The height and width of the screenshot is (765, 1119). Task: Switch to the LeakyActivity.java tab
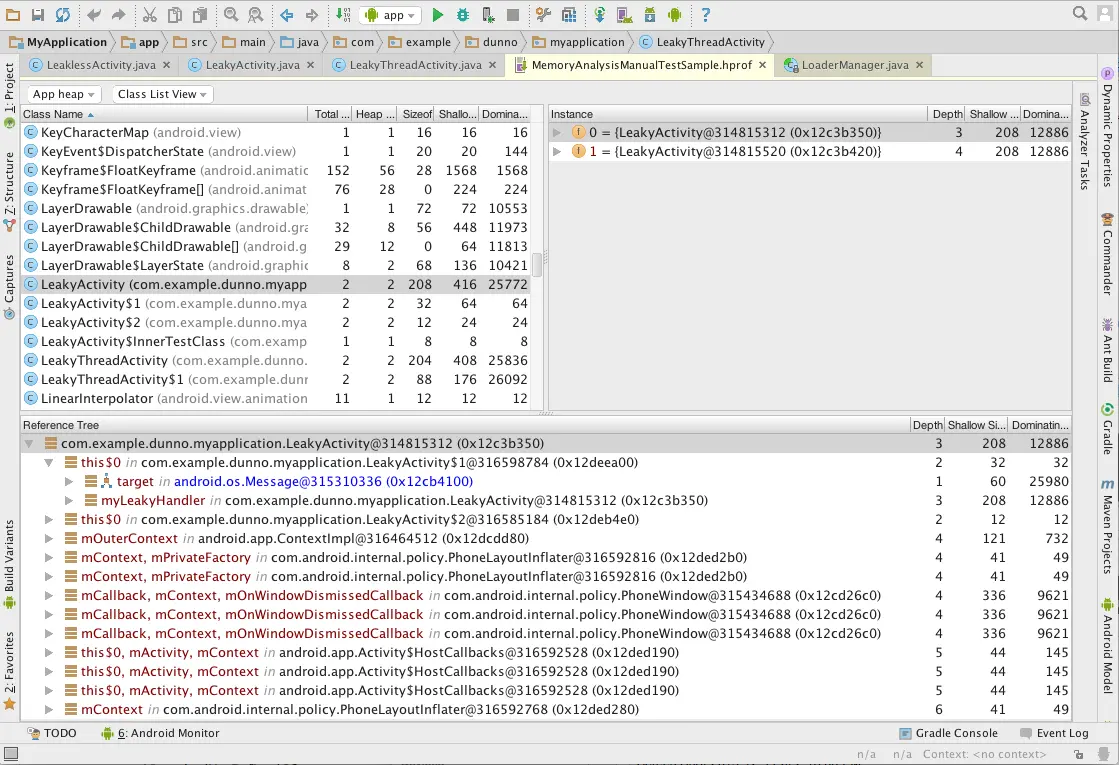[252, 65]
